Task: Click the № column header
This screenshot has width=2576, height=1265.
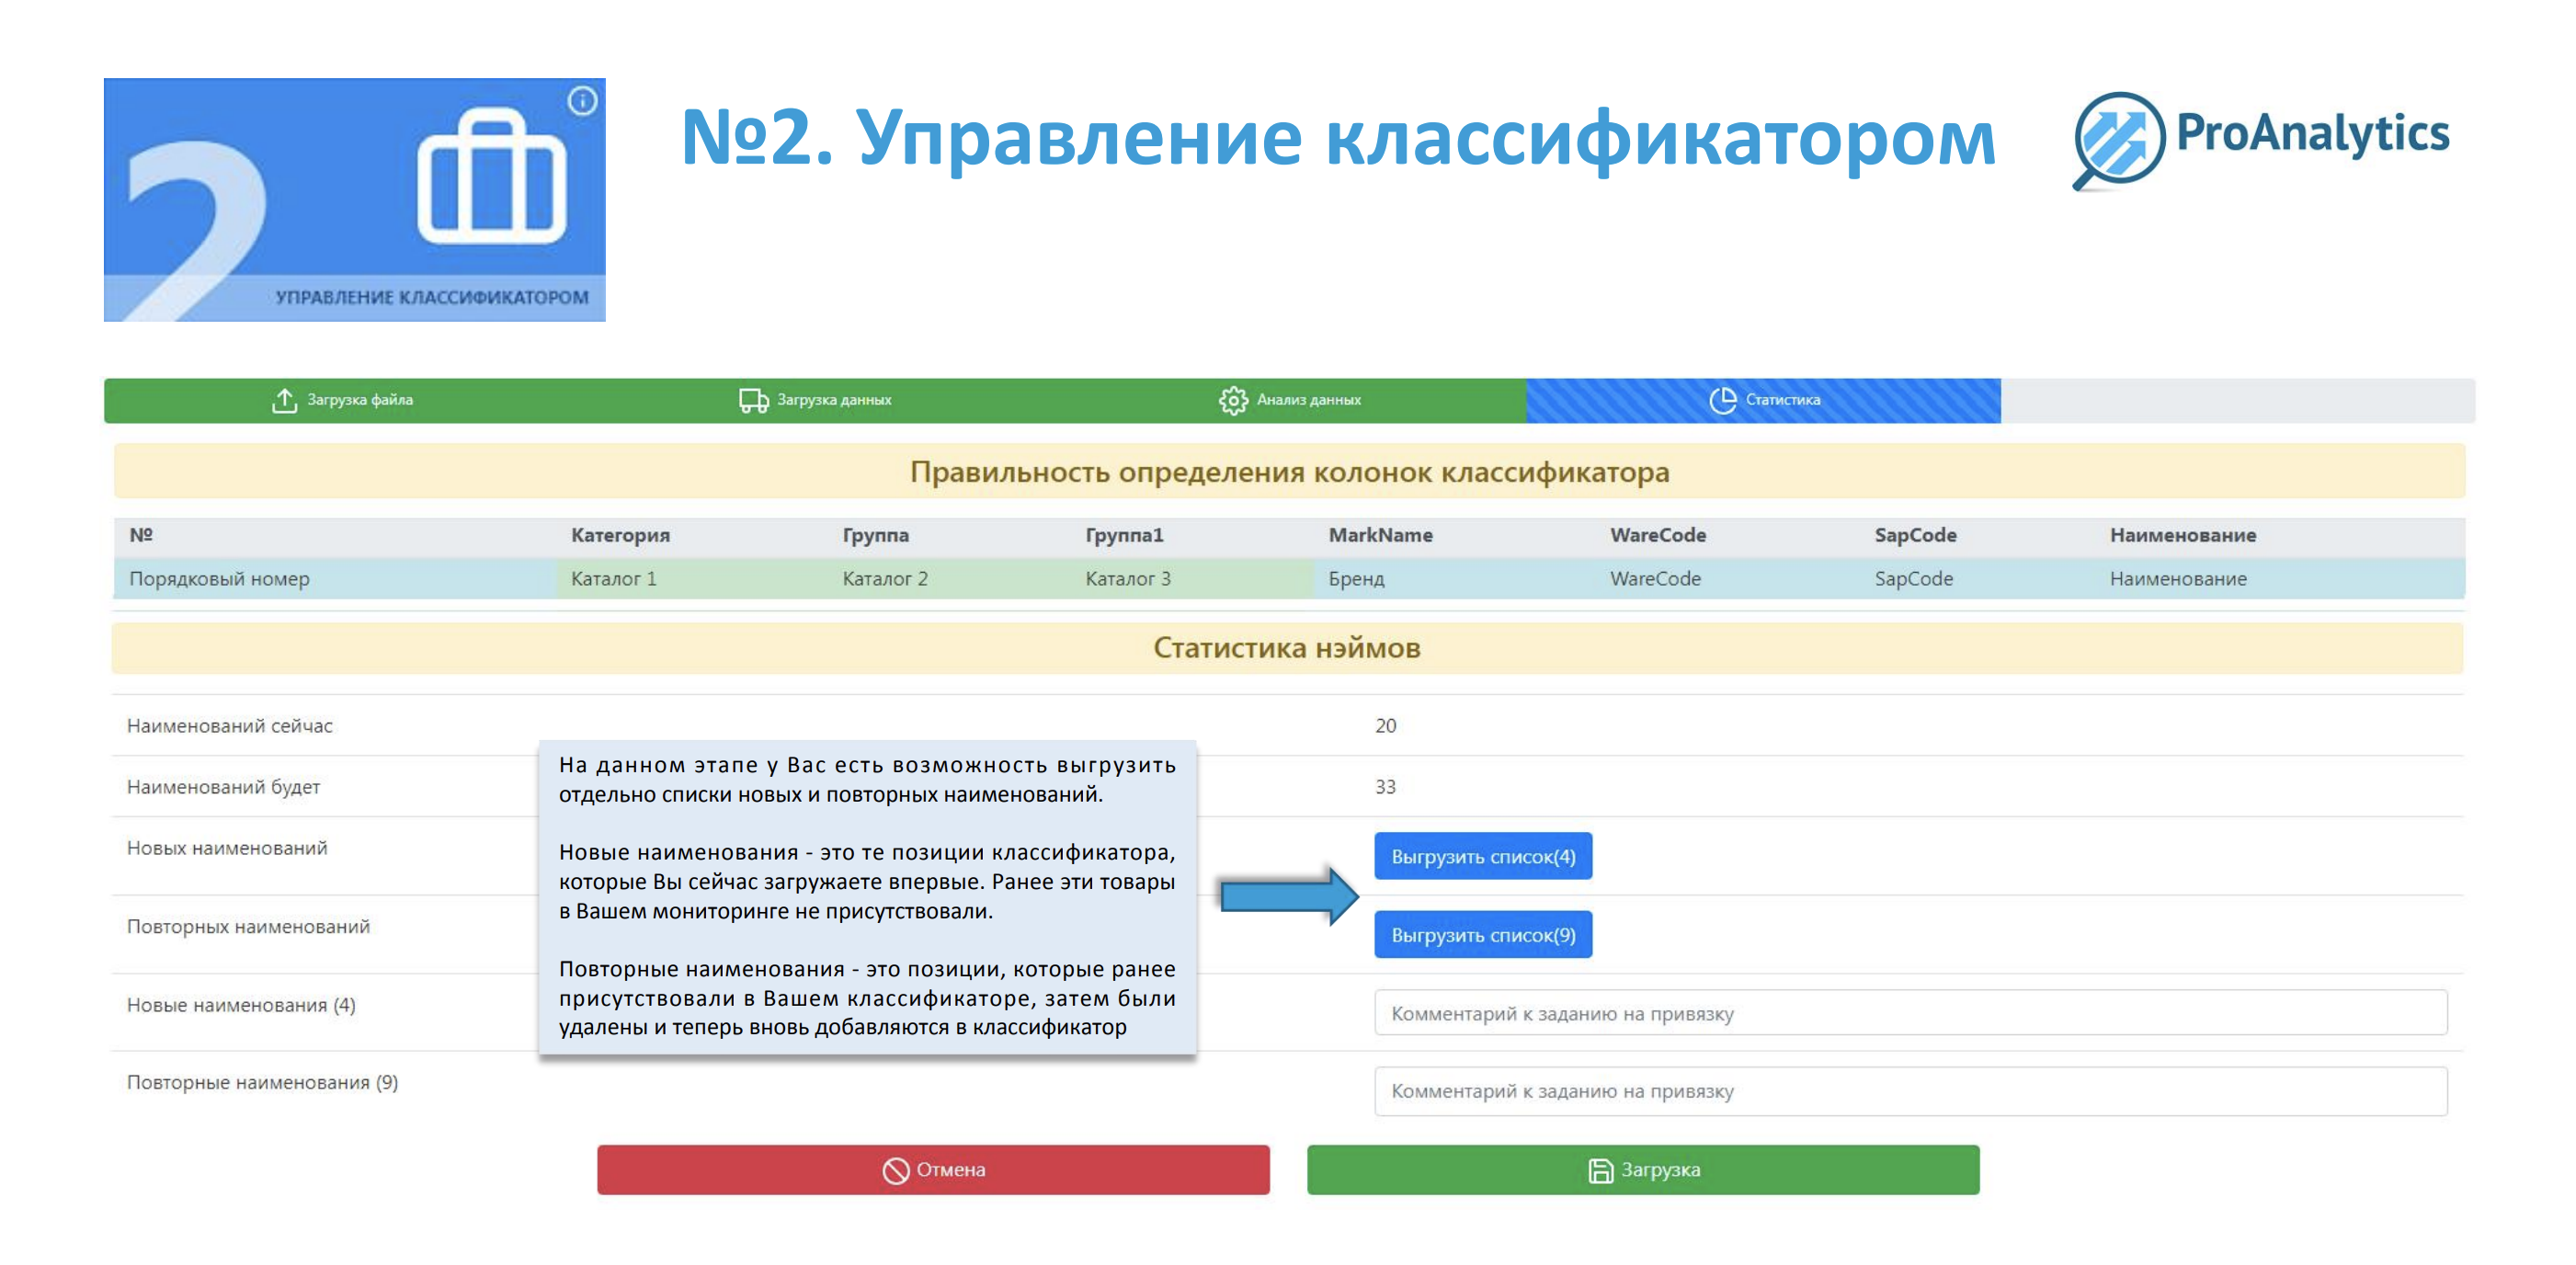Action: click(x=141, y=535)
